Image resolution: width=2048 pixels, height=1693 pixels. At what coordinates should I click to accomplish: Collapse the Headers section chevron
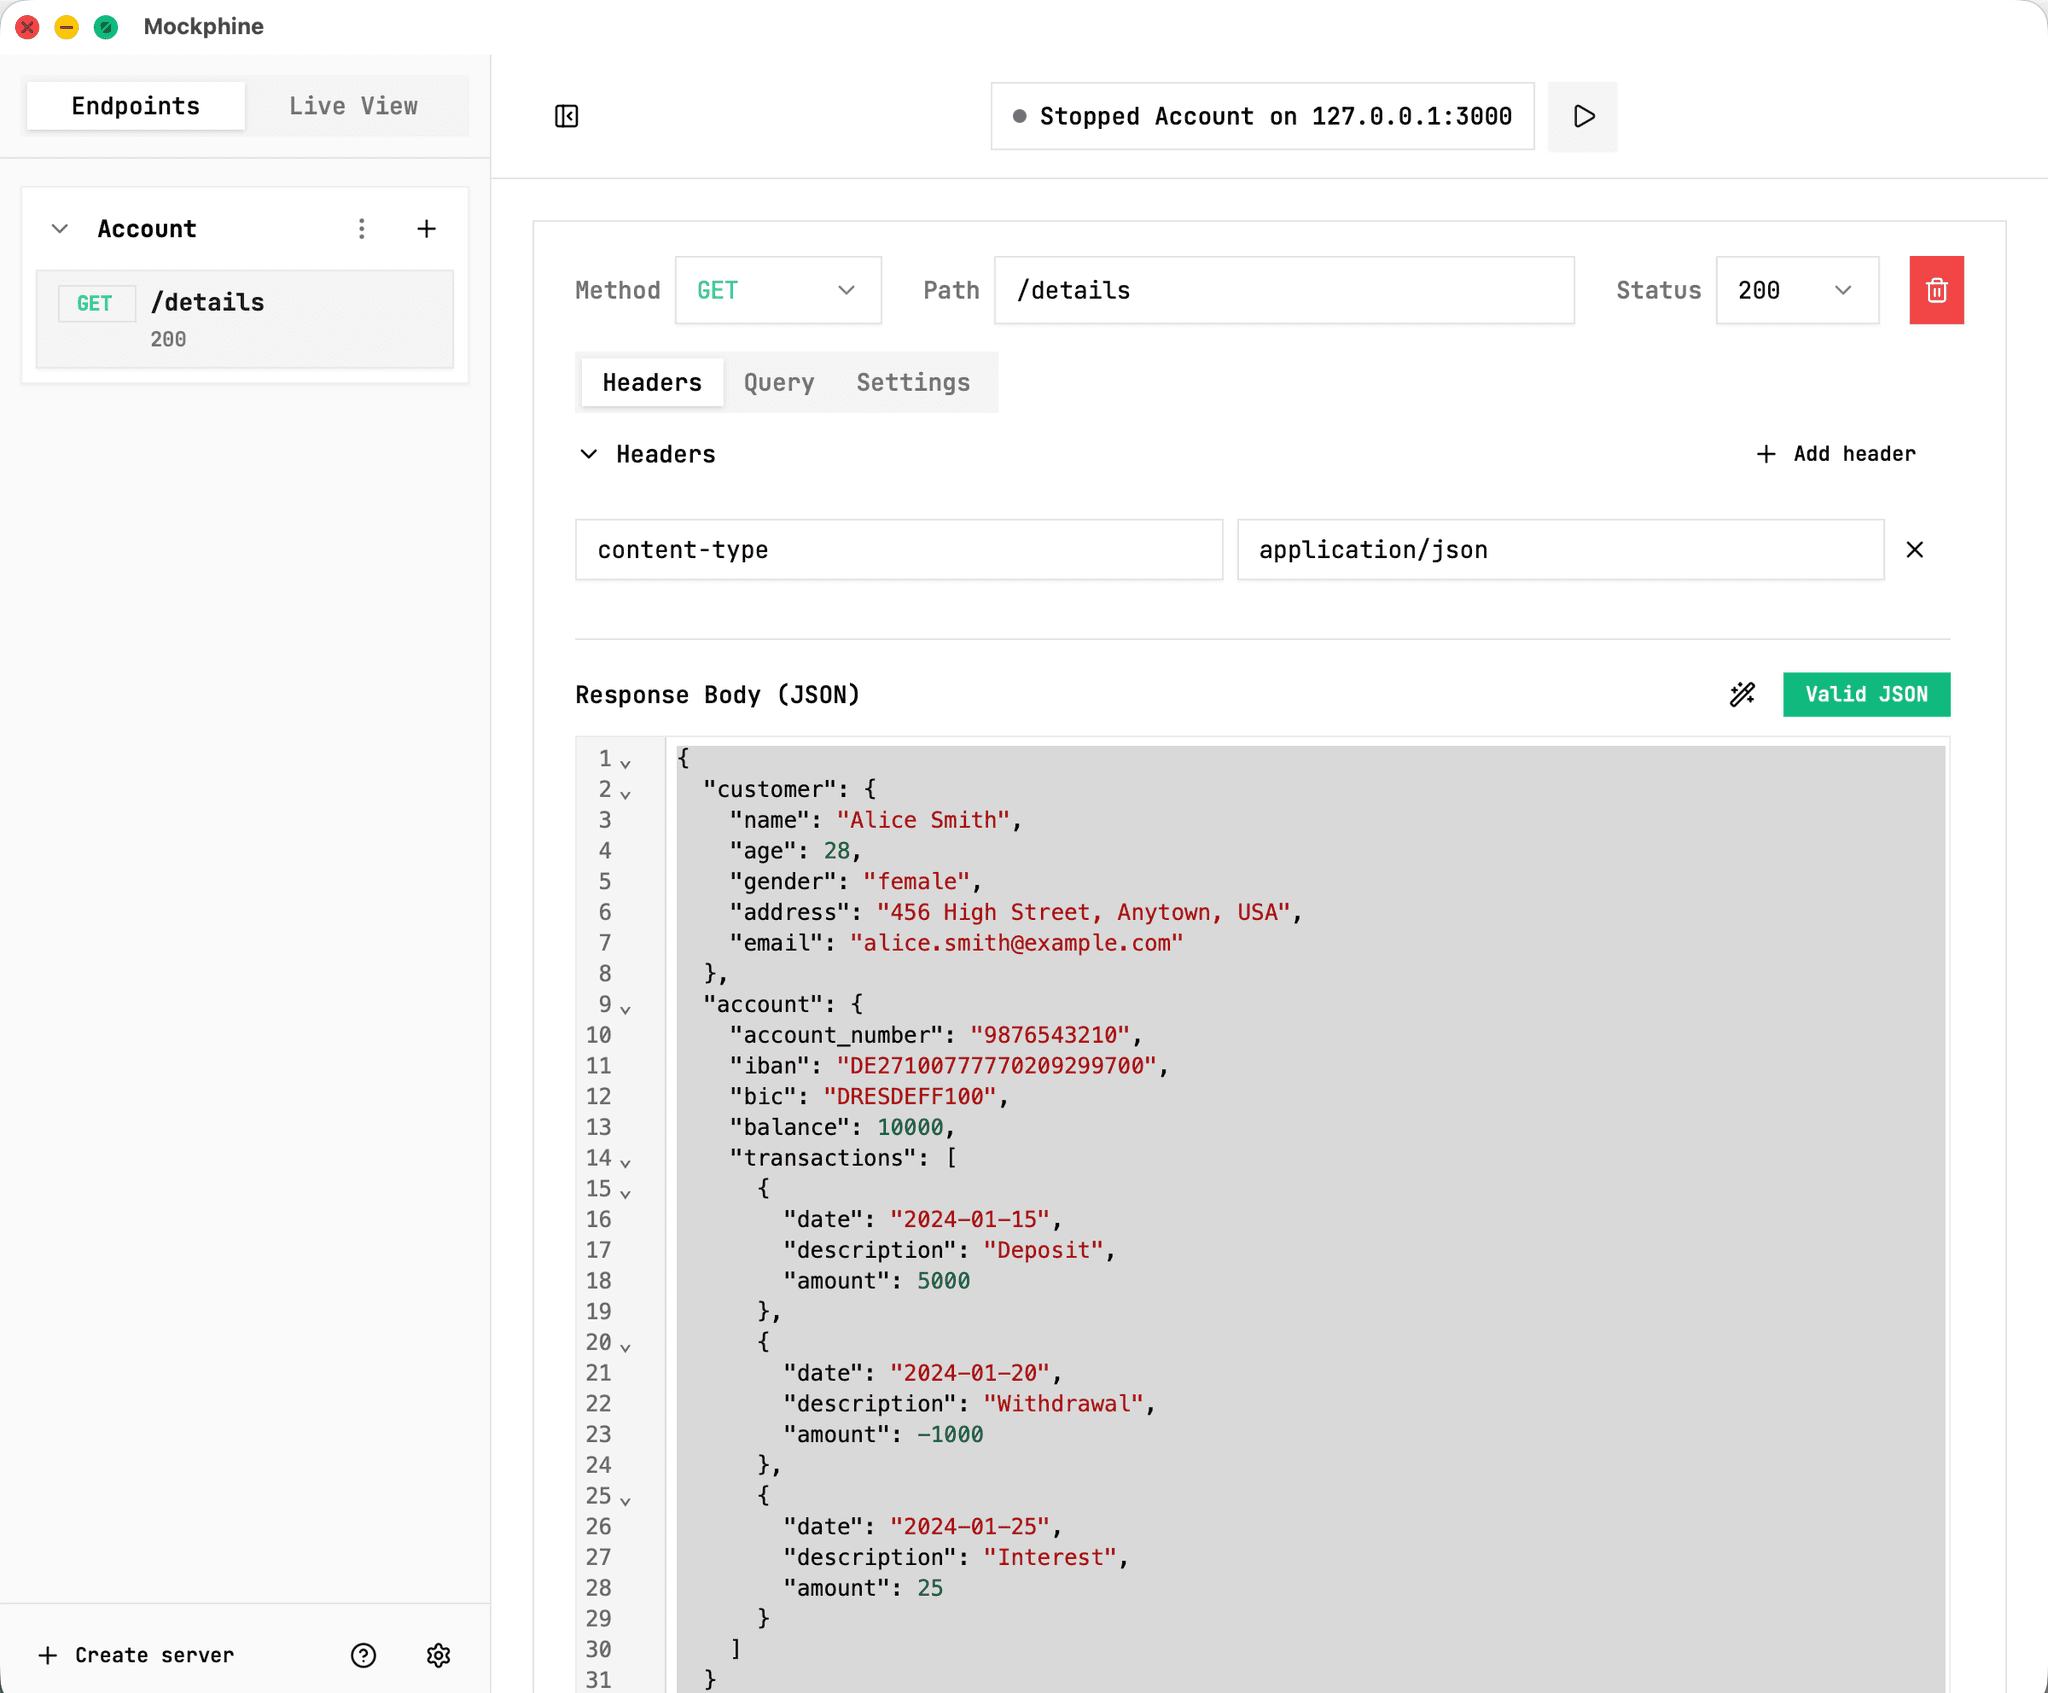coord(589,454)
